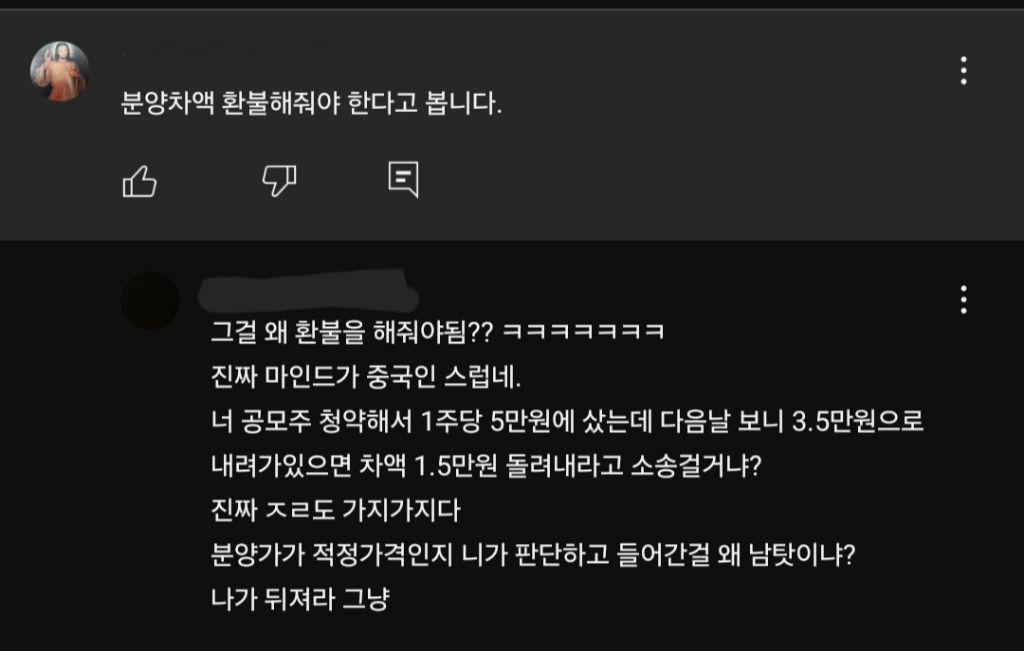Select the reply line starting '분양가가 적정가격인지'
Screen dimensions: 1024x651
pos(532,555)
